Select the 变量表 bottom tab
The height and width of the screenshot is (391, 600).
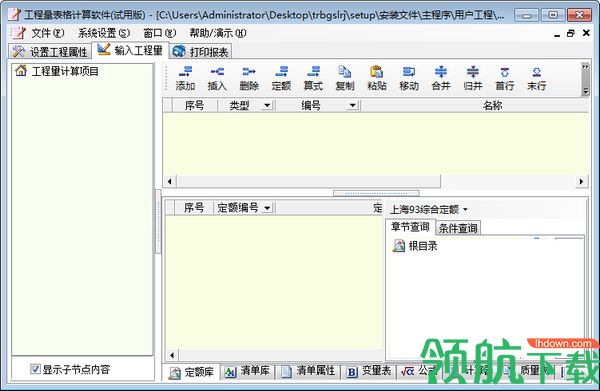tap(369, 371)
